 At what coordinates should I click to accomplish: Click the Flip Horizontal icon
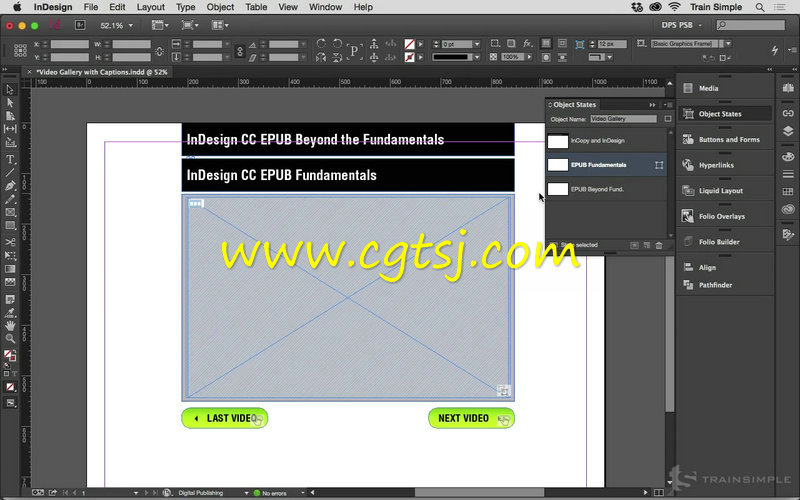pyautogui.click(x=321, y=57)
